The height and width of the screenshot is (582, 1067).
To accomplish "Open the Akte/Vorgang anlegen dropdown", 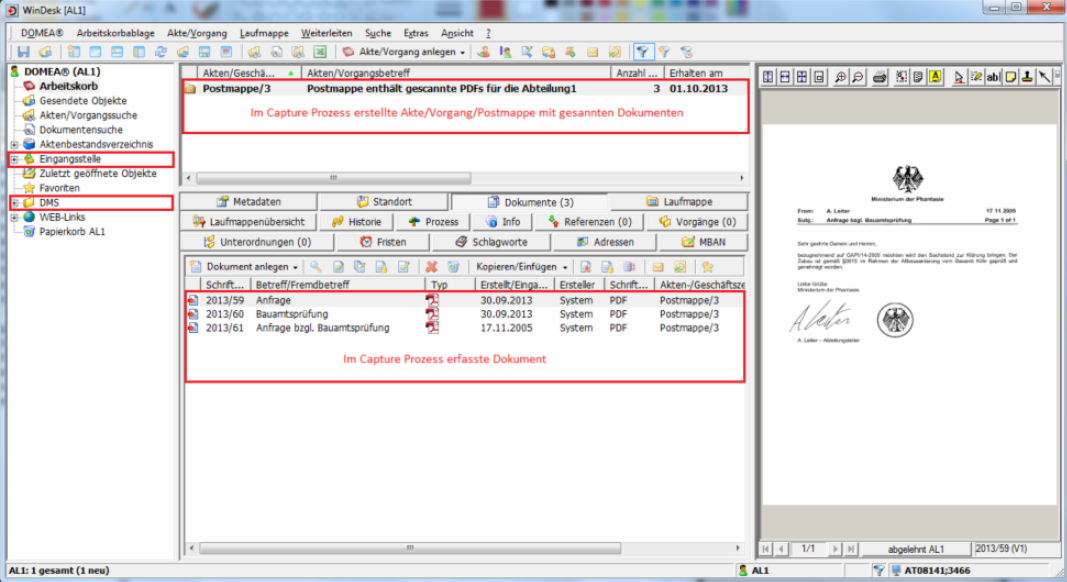I will (464, 52).
